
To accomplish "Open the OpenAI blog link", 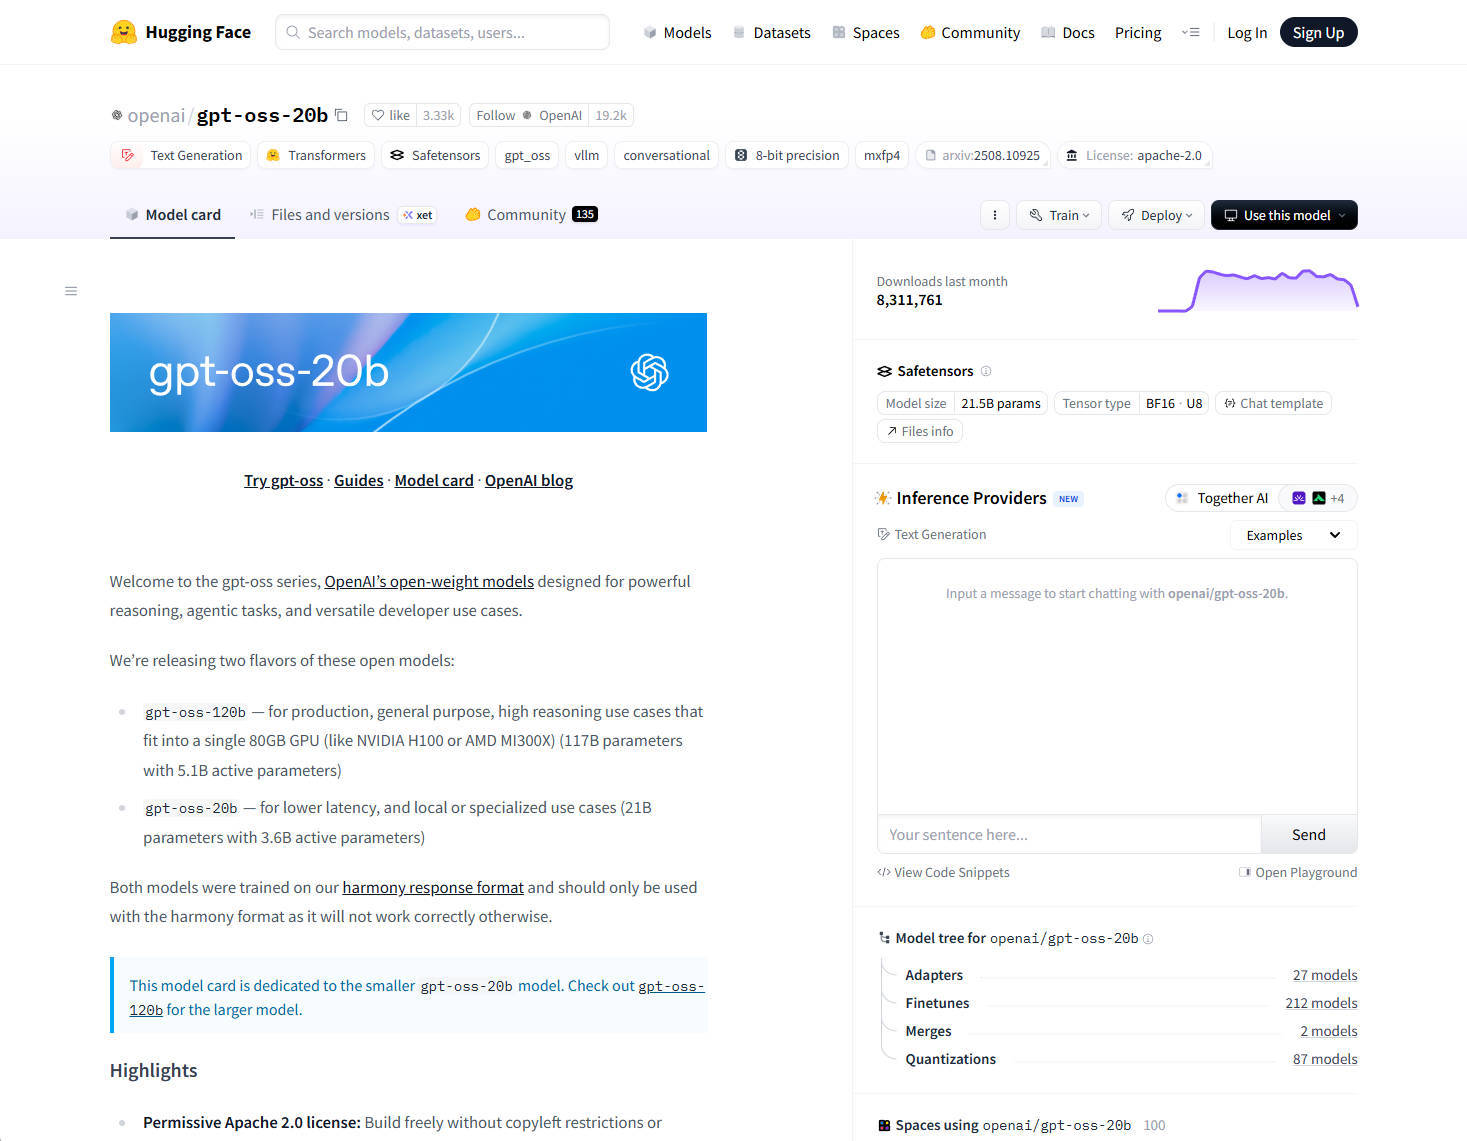I will (x=529, y=481).
